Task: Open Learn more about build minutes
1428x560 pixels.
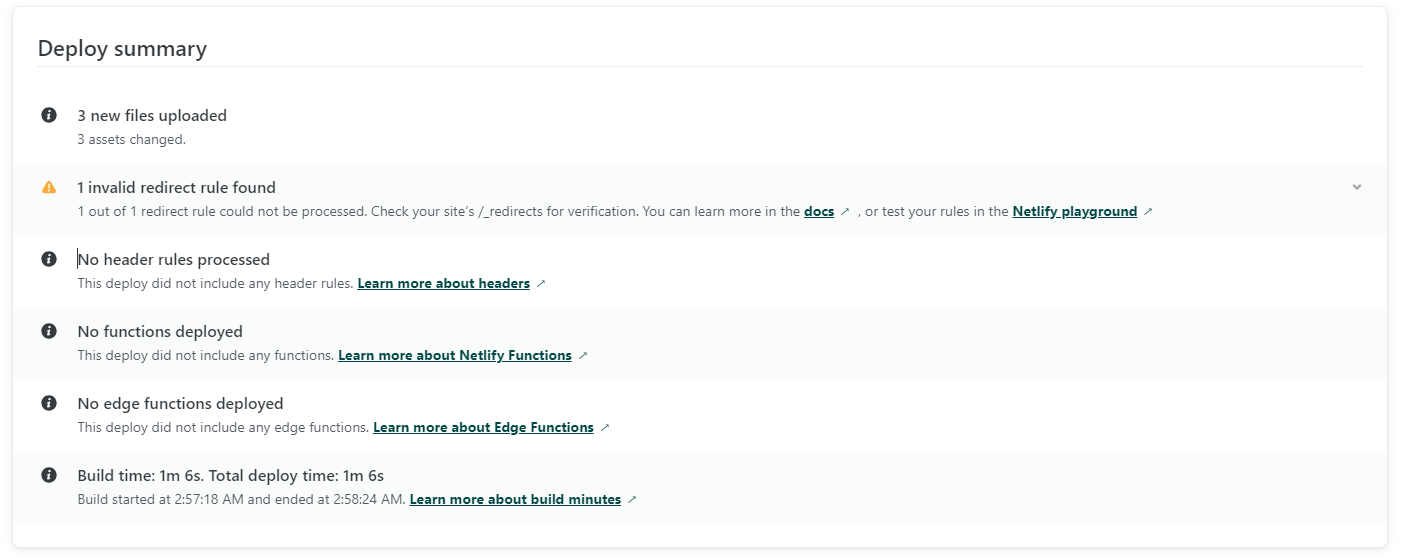Action: coord(515,500)
